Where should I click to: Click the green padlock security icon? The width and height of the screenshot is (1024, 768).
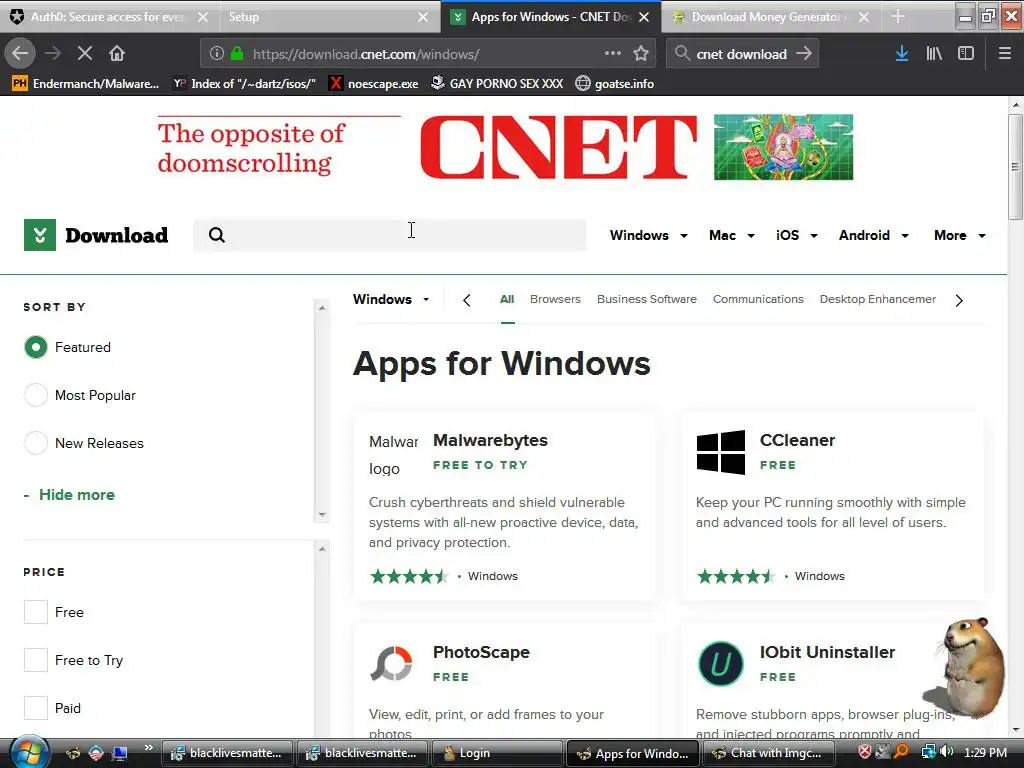coord(237,54)
